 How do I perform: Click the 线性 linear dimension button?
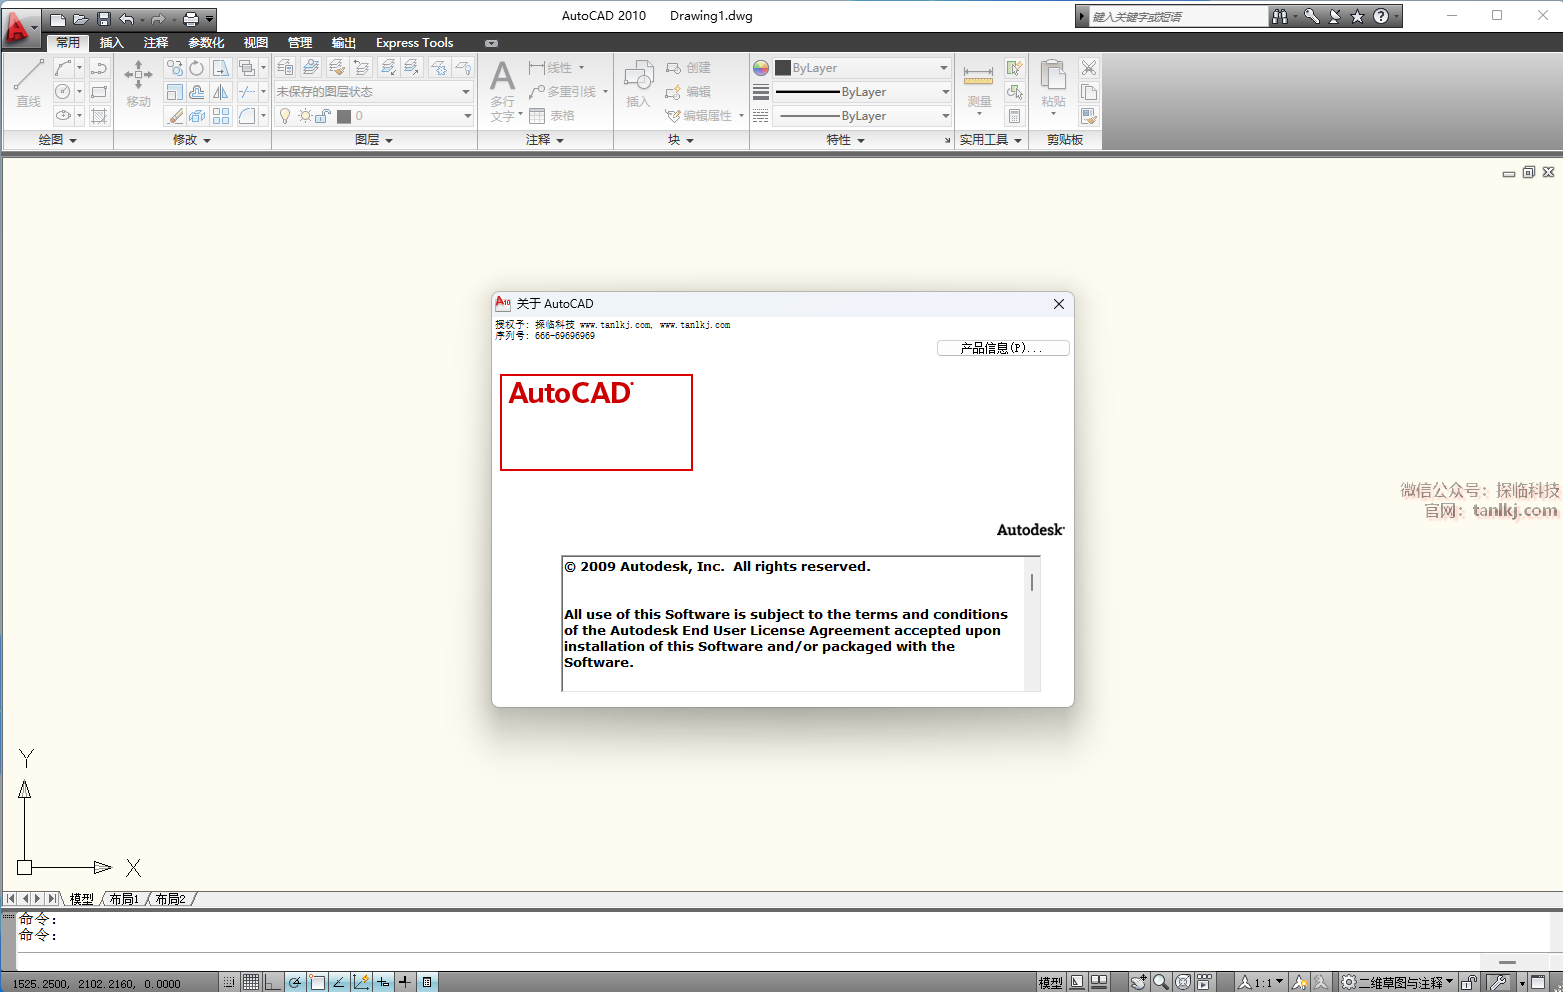coord(556,68)
